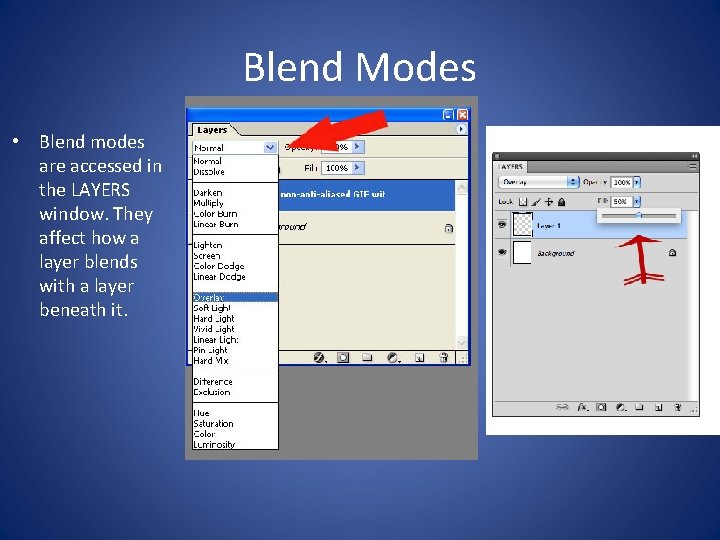Click trash delete icon in left Layers panel

click(444, 357)
